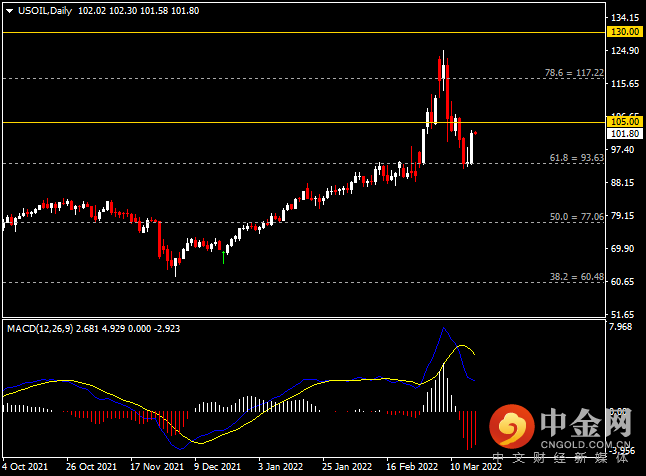
Task: Select the 134.15 price scale value
Action: click(x=625, y=18)
